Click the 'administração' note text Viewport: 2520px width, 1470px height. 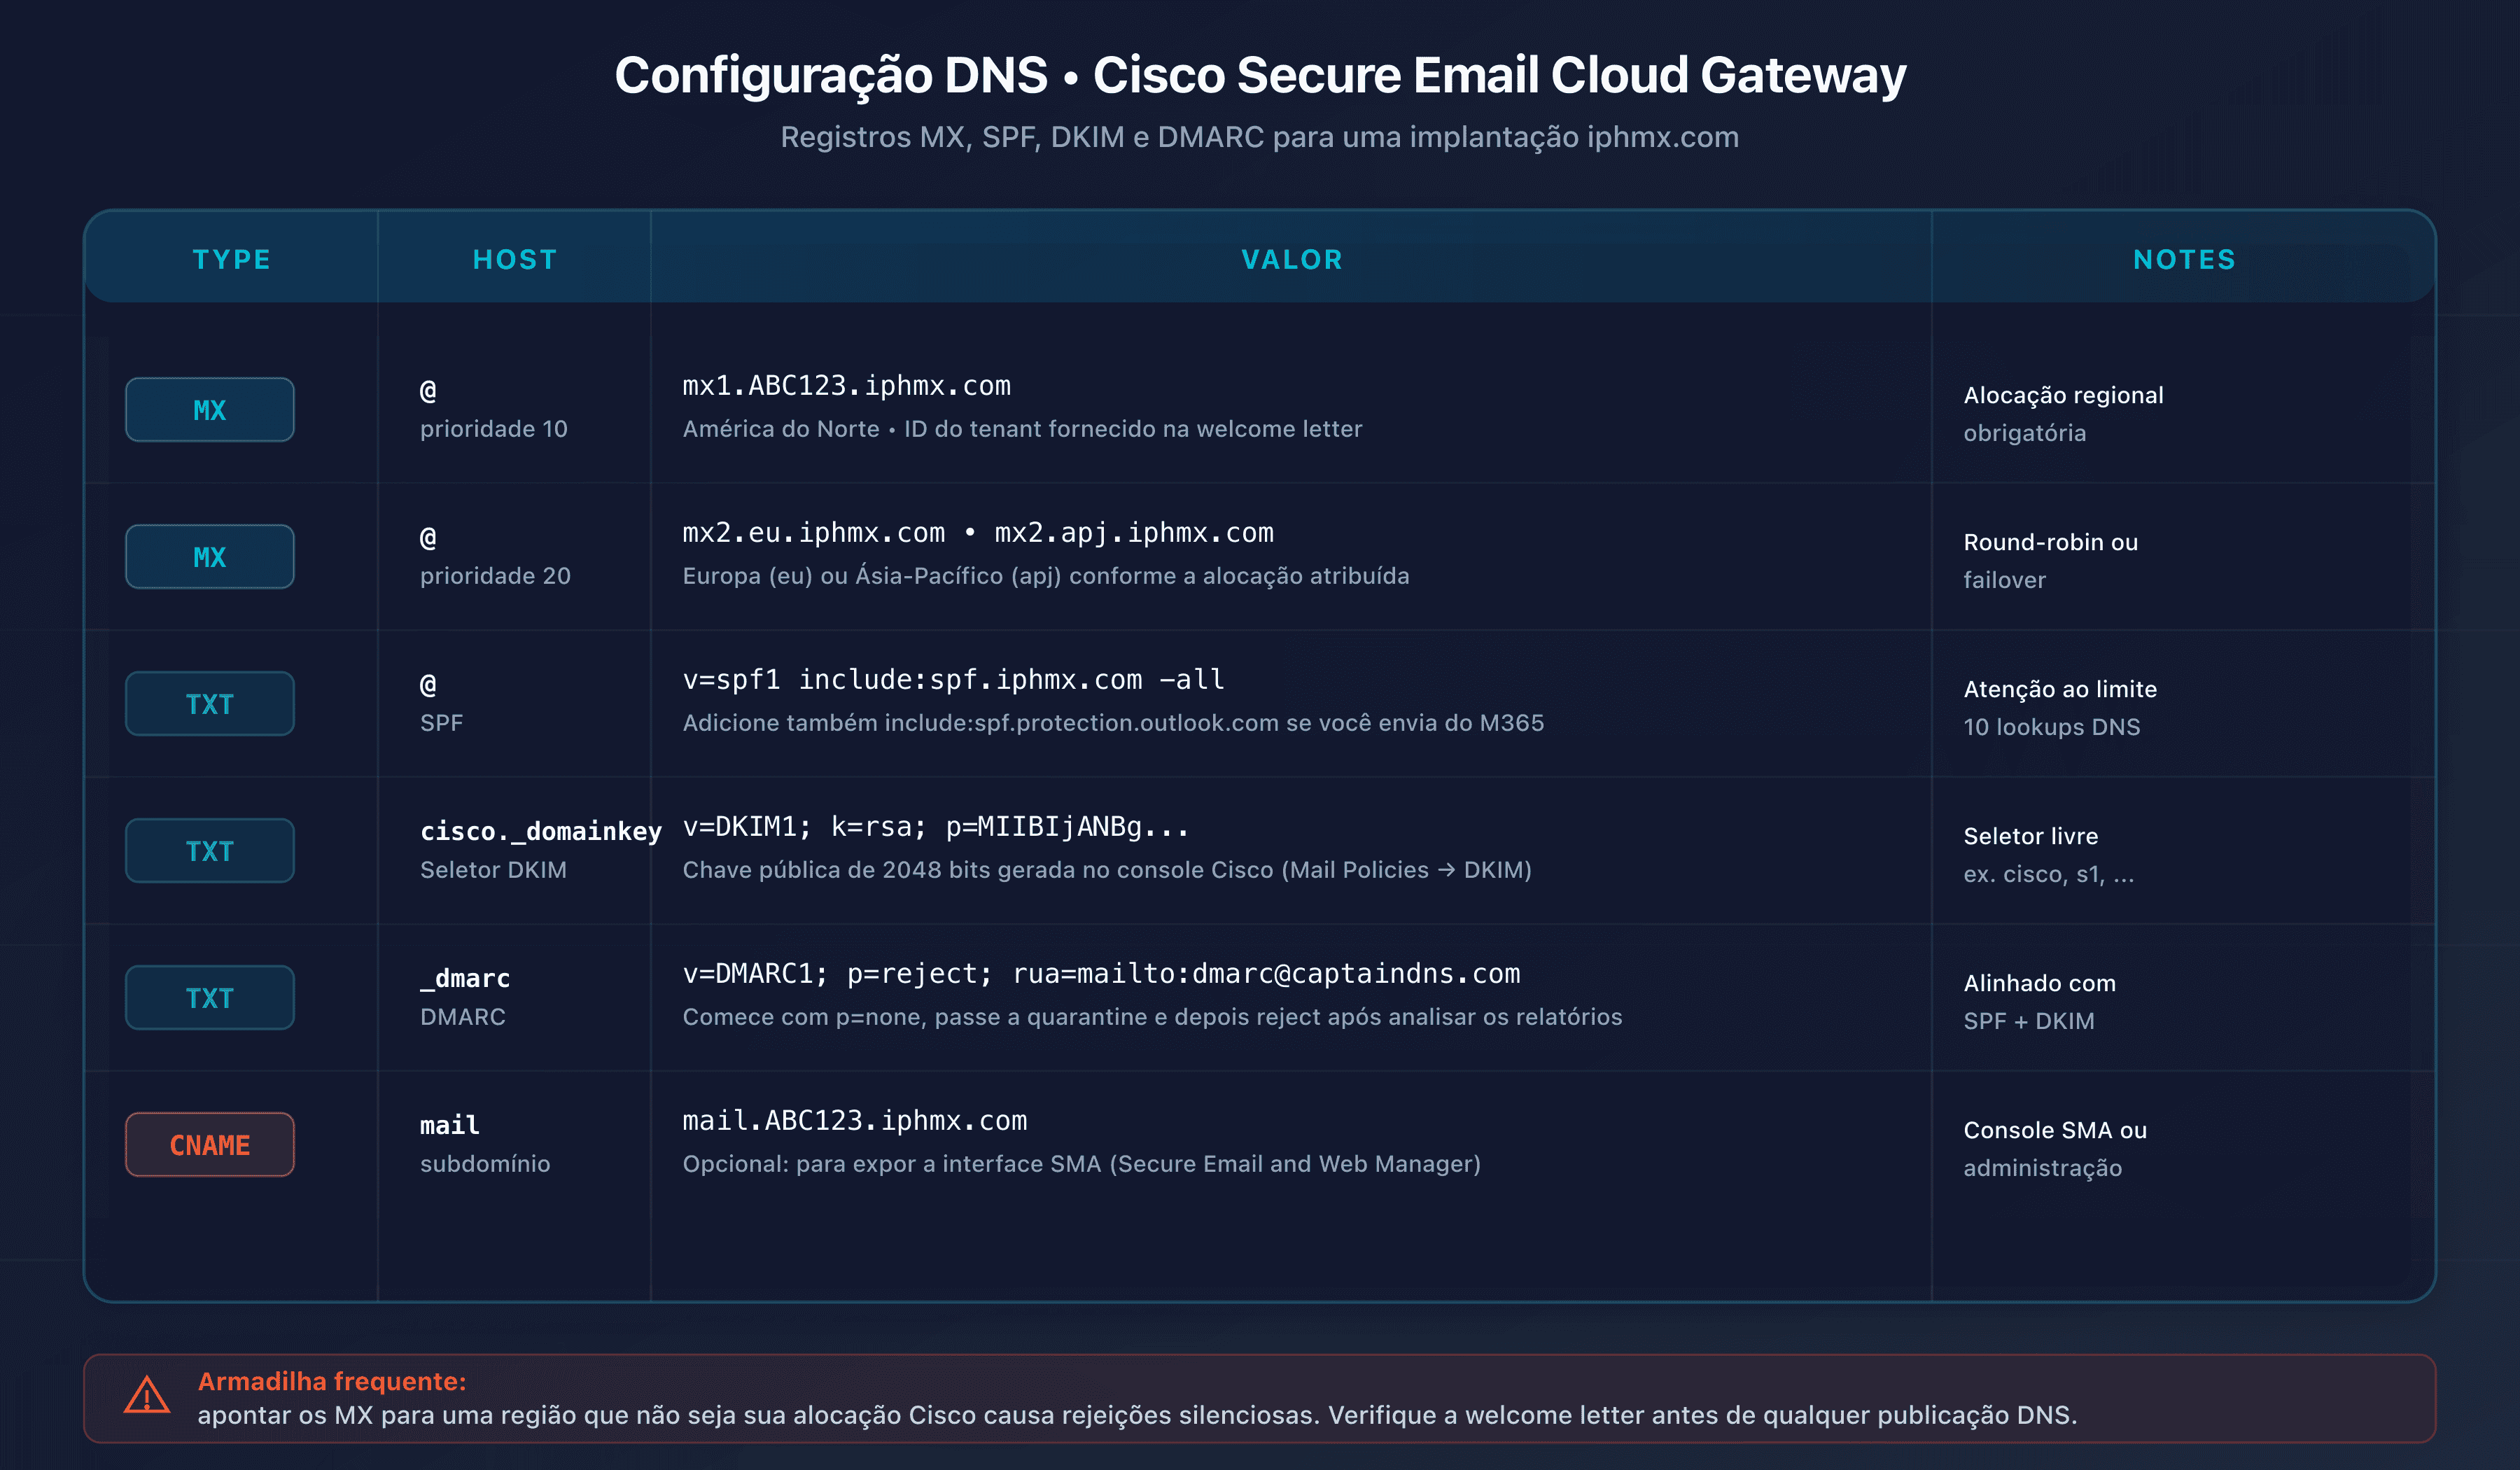(2042, 1169)
